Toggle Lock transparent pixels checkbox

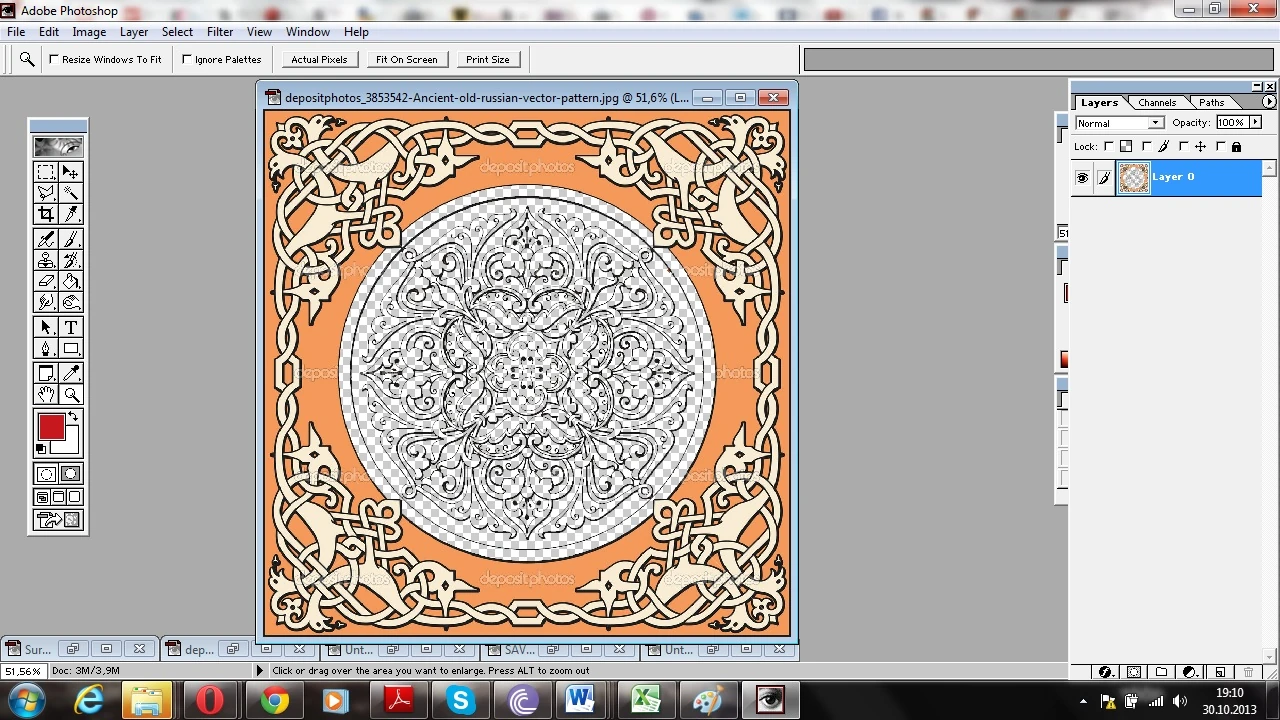click(1108, 147)
